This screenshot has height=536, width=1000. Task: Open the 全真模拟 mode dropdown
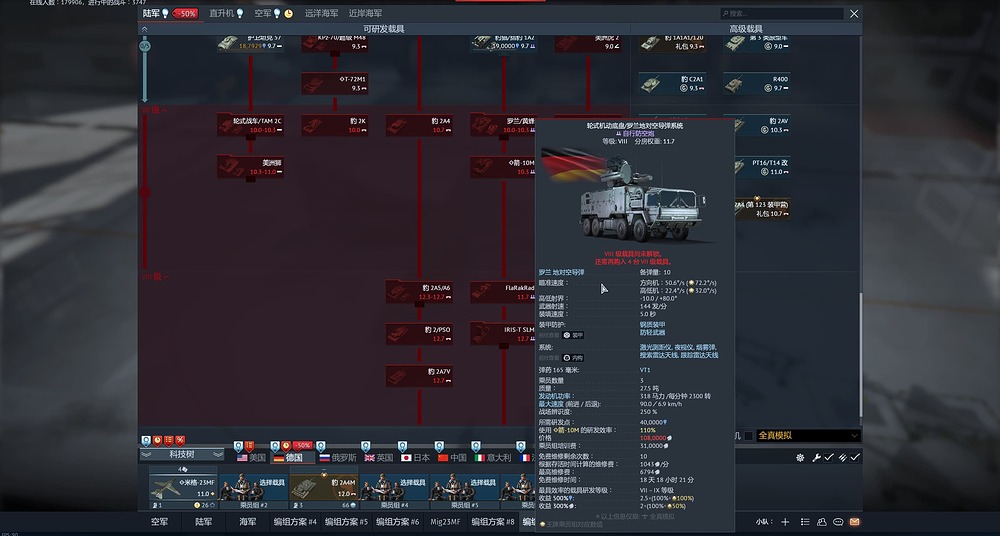(x=808, y=435)
